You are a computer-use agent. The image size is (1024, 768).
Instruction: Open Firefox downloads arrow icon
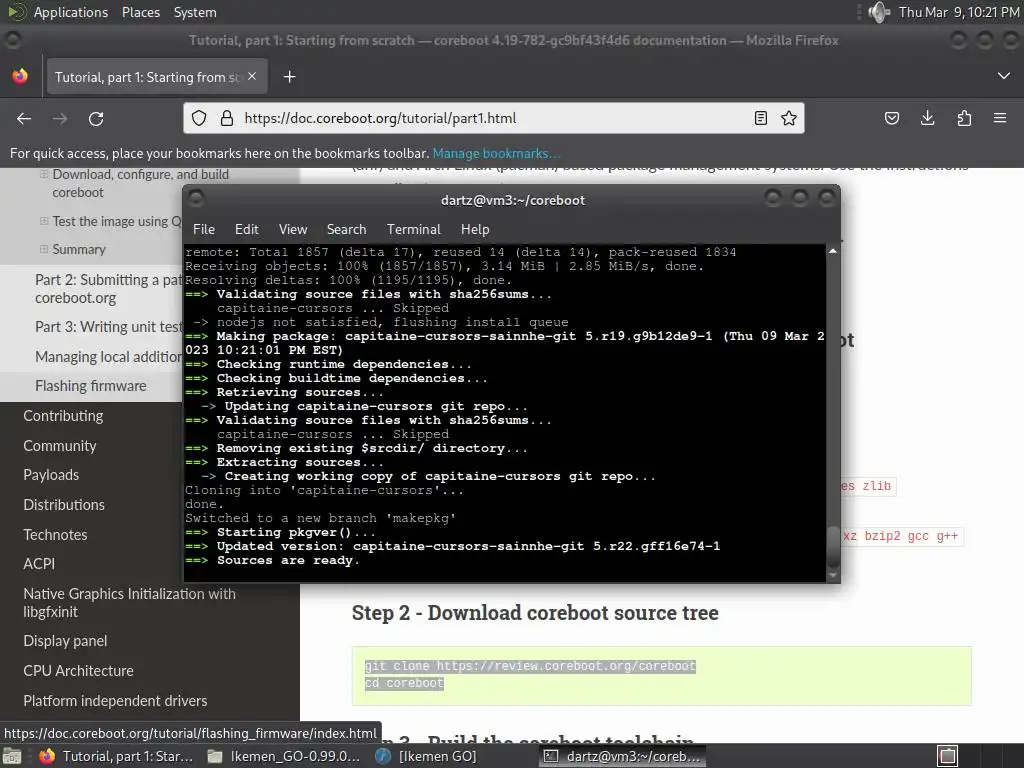[x=927, y=118]
